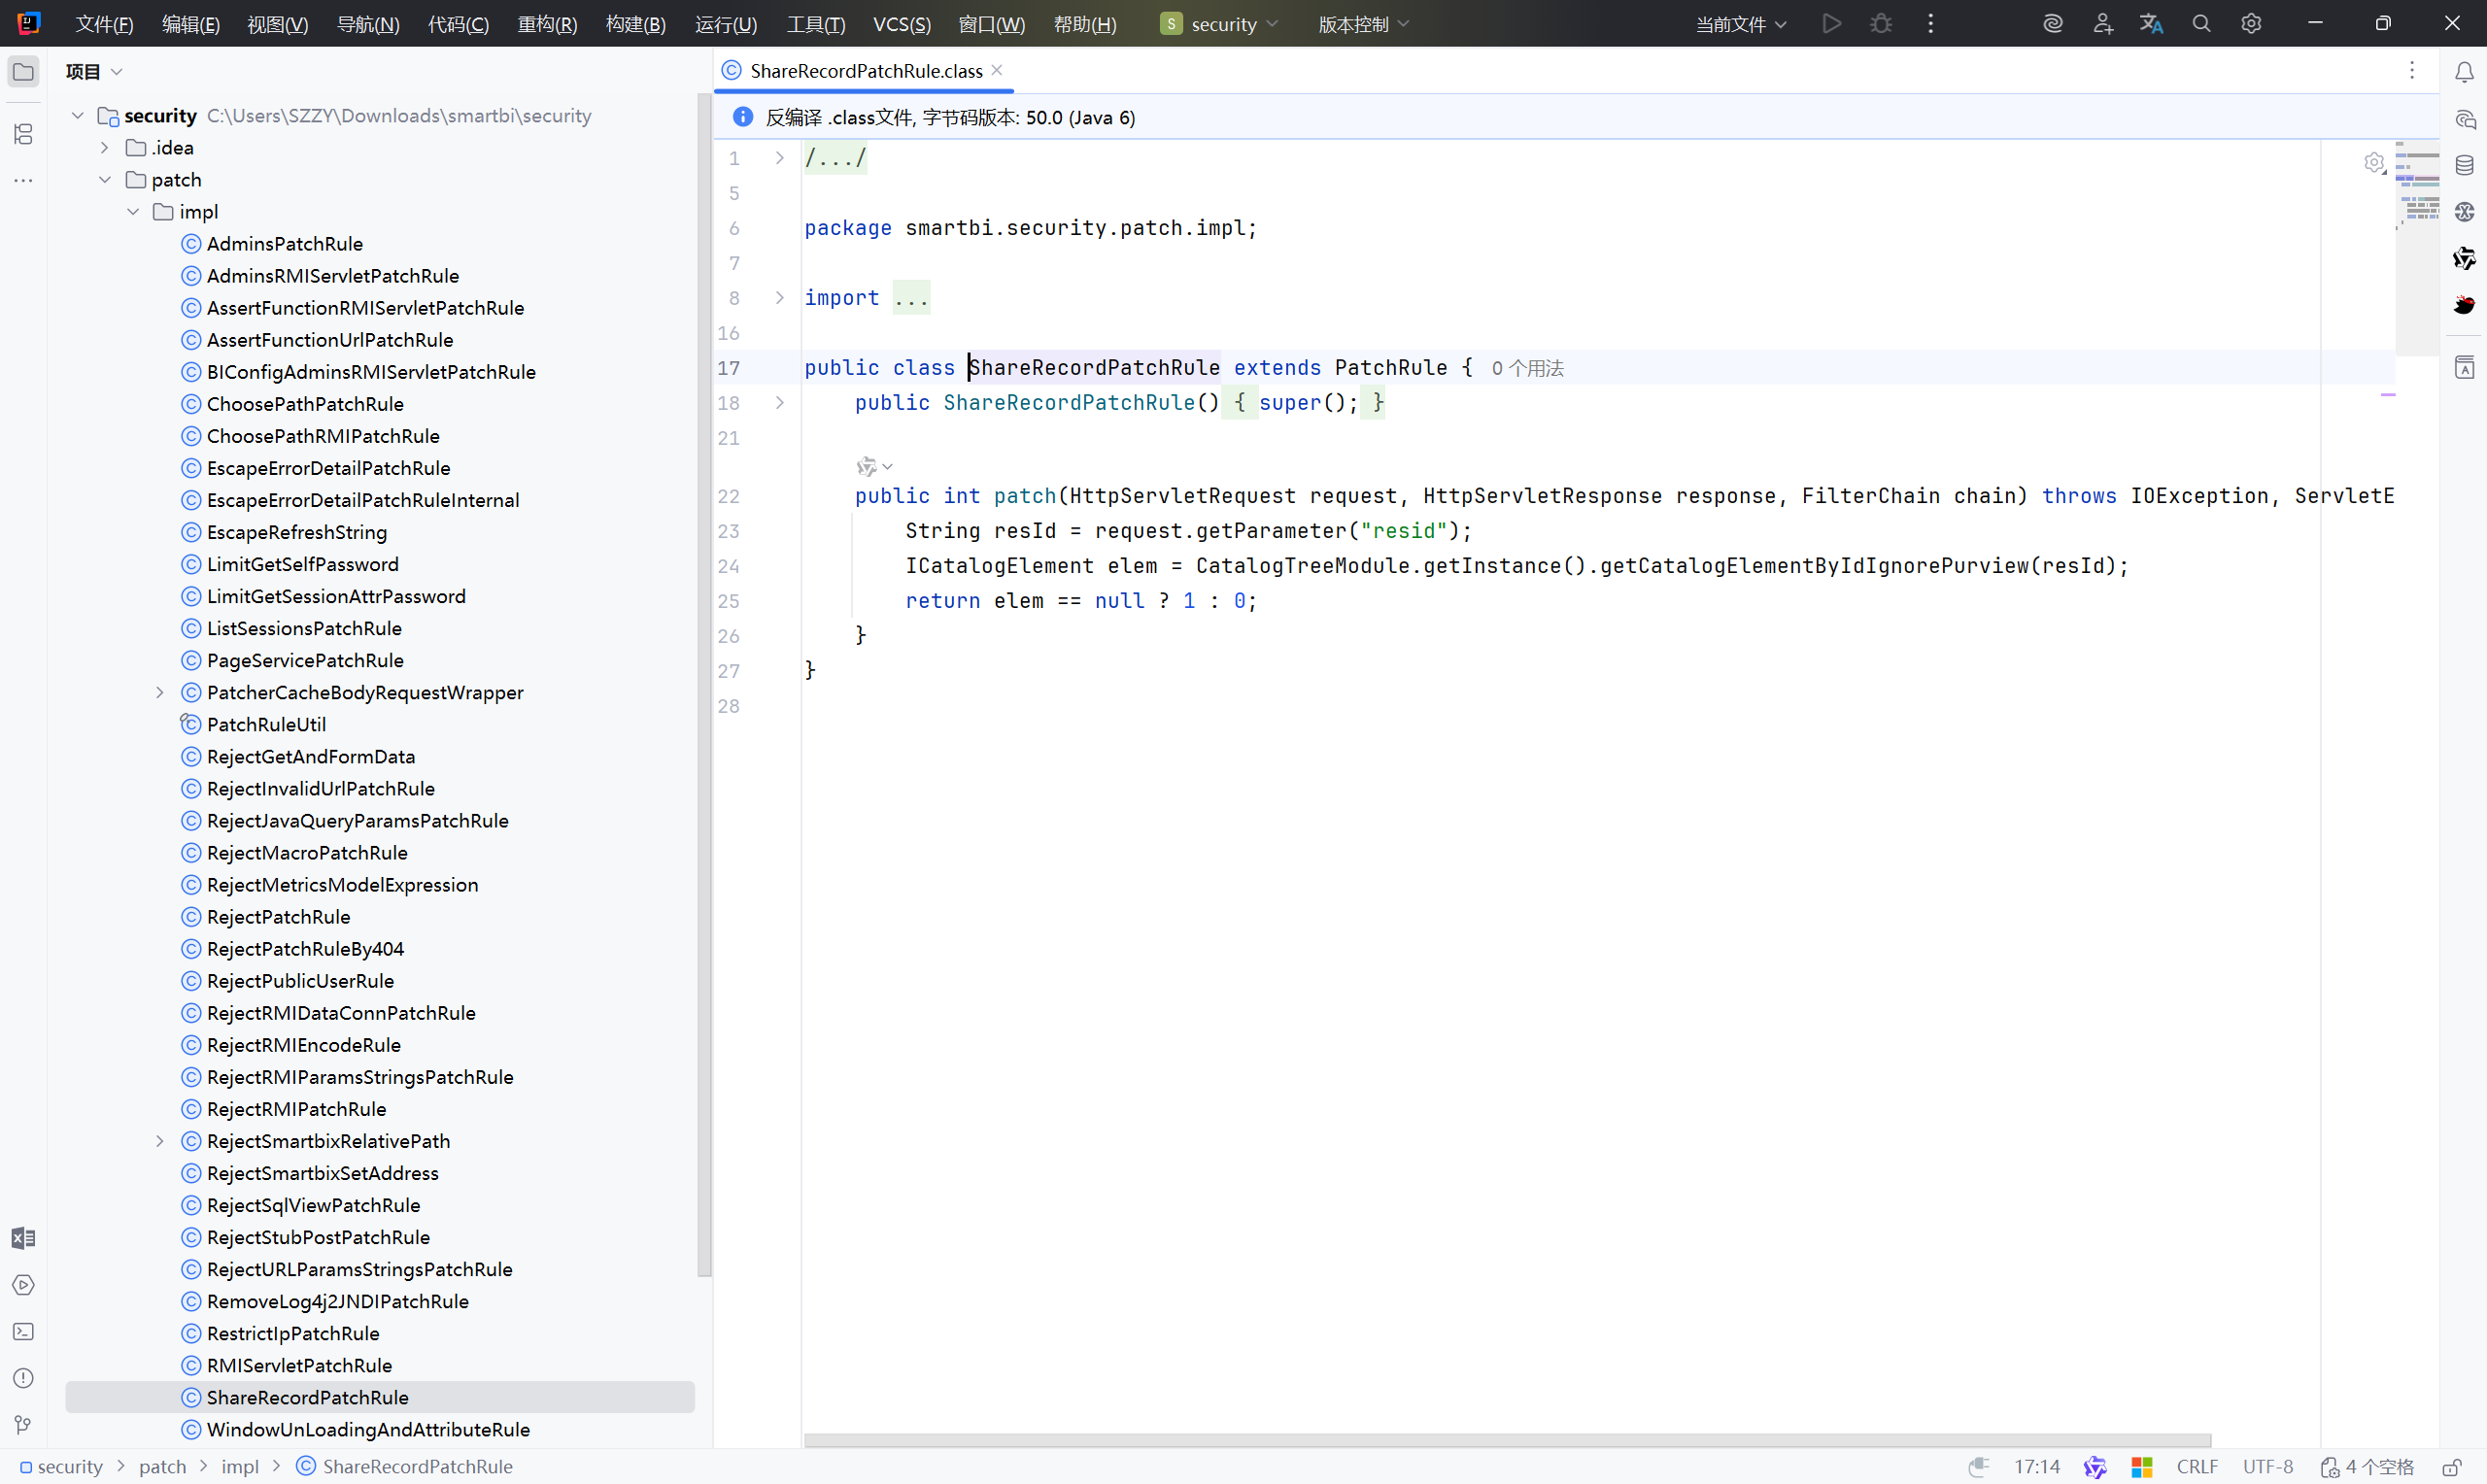Open the Database tool window icon
The width and height of the screenshot is (2487, 1484).
pos(2464,166)
